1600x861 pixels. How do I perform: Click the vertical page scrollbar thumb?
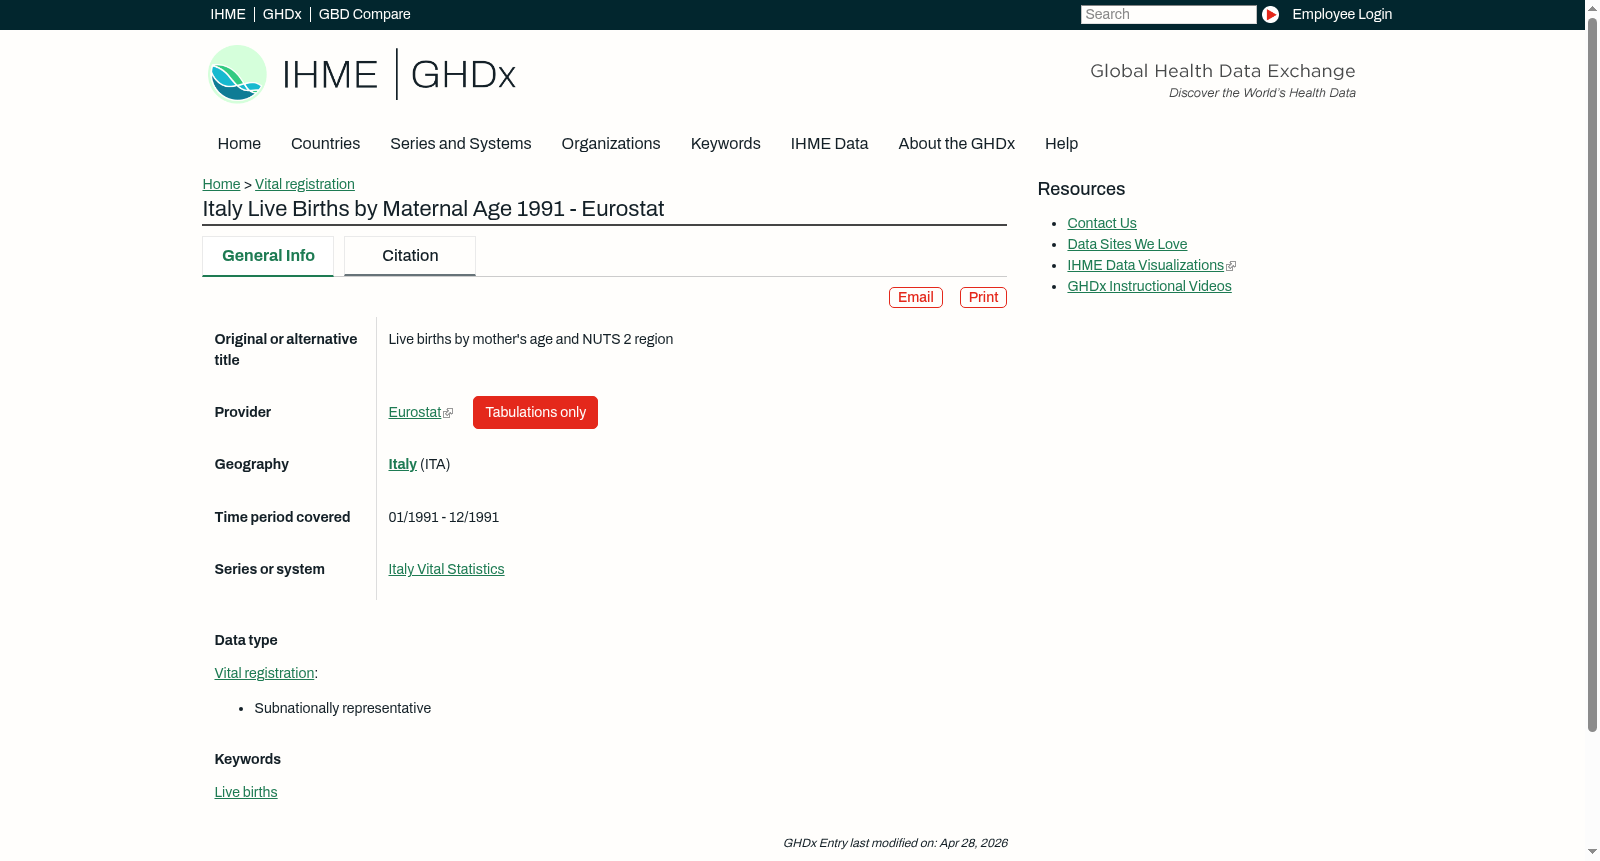1592,375
